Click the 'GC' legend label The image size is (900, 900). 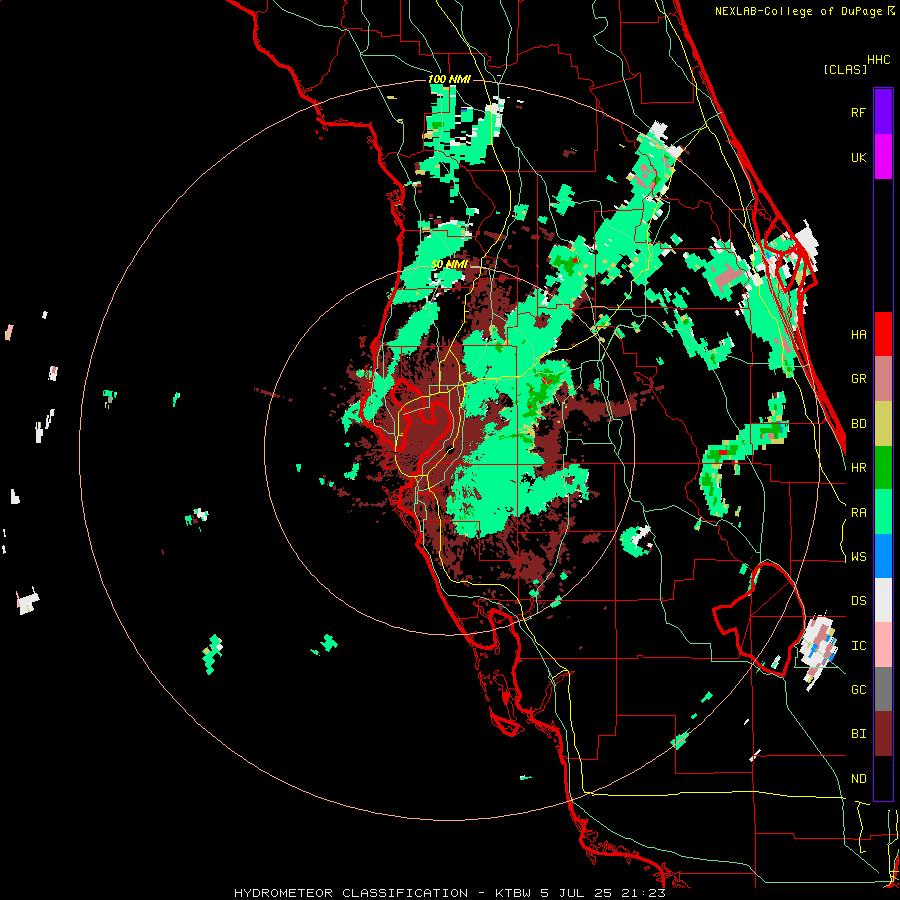(858, 690)
